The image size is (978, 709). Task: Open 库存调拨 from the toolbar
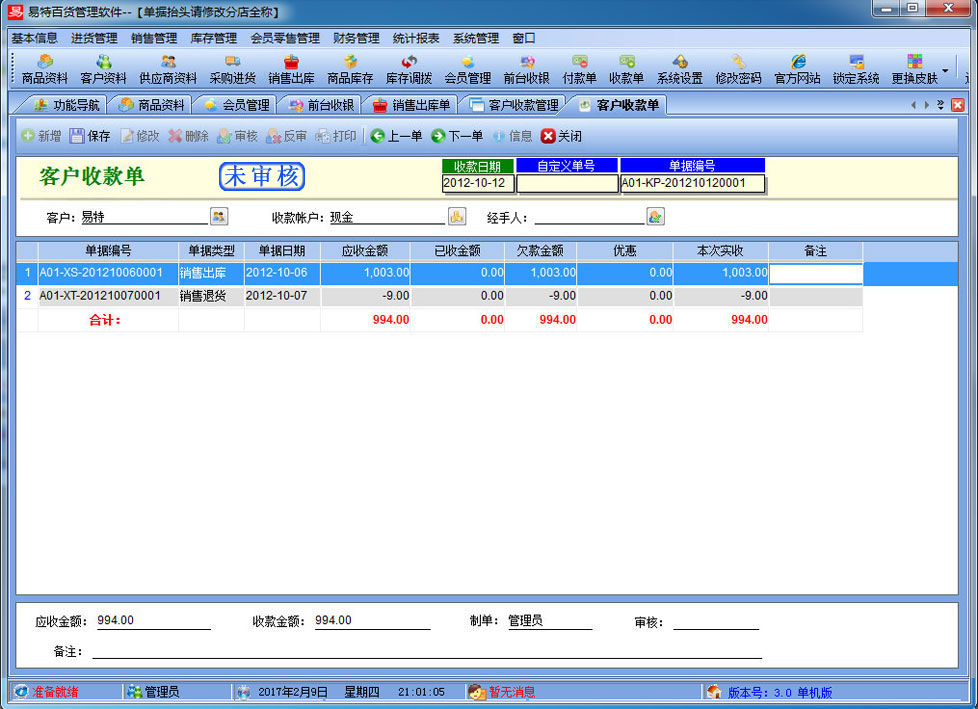(x=409, y=69)
